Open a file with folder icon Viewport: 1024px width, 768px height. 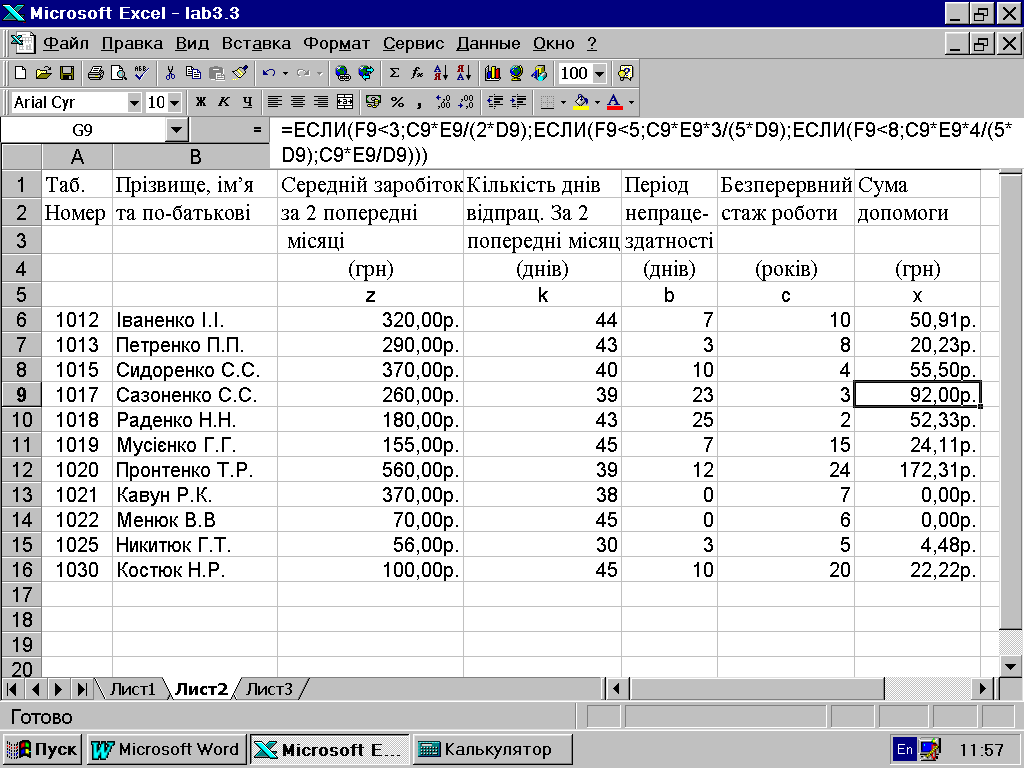43,73
